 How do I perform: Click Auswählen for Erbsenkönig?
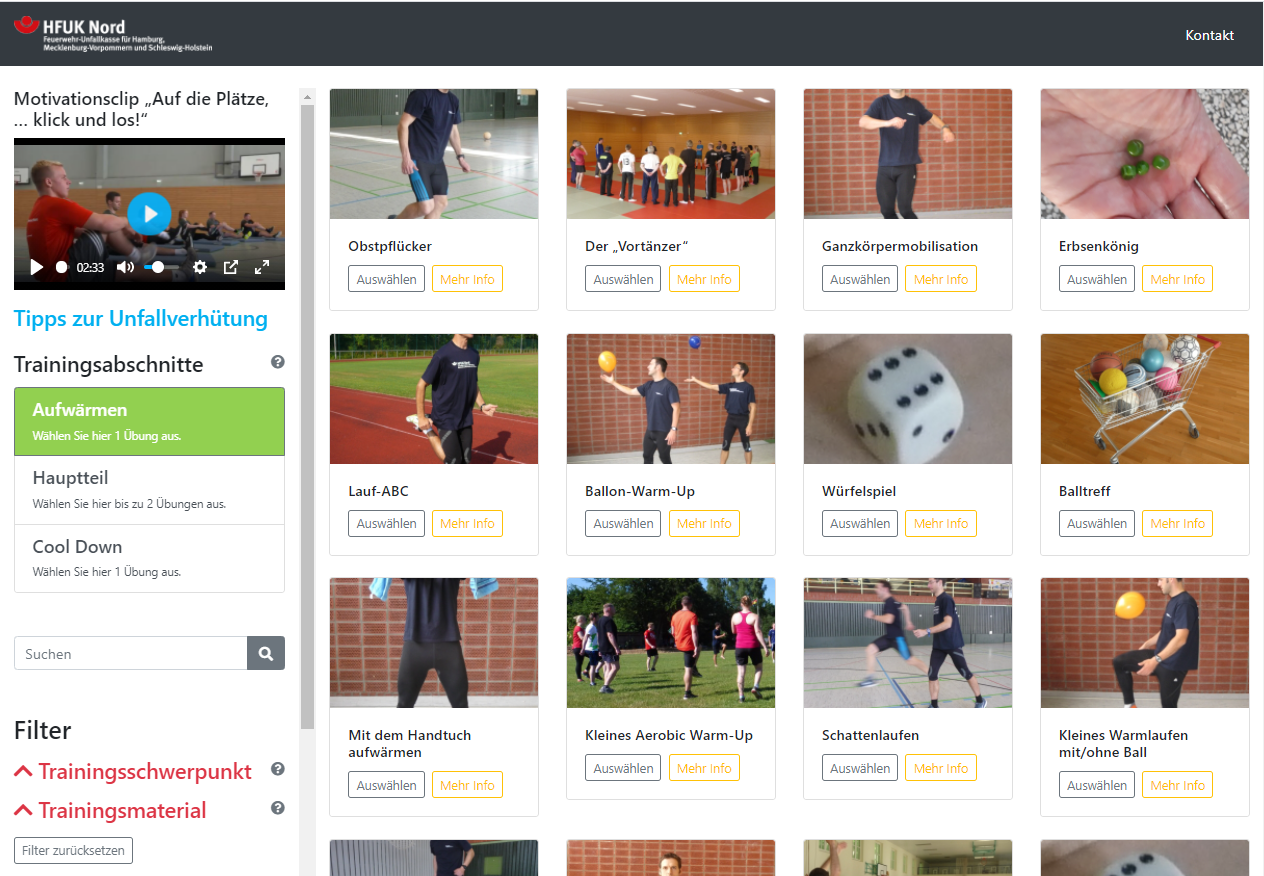(x=1097, y=279)
